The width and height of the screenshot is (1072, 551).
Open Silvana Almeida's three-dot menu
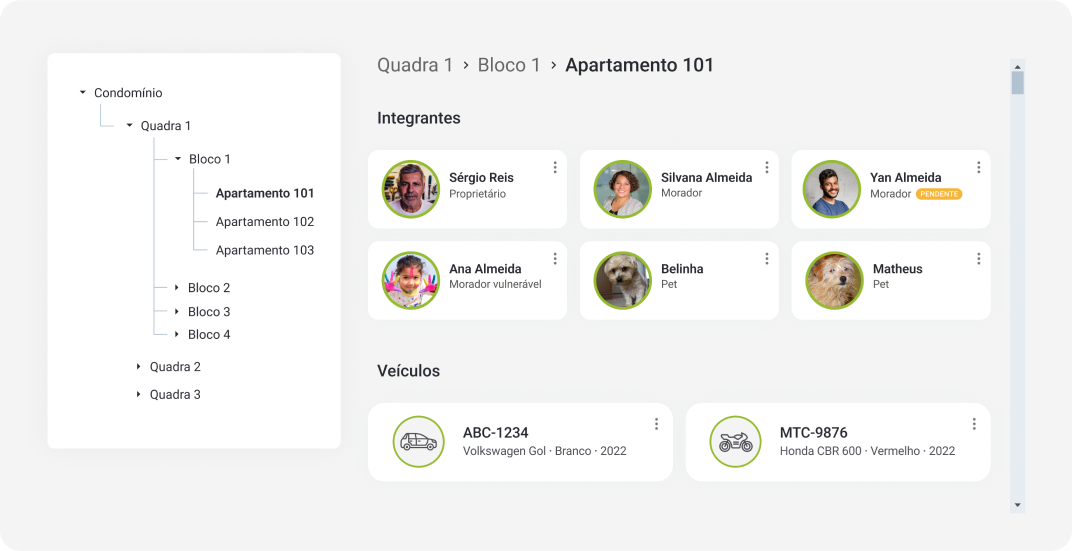click(x=767, y=168)
